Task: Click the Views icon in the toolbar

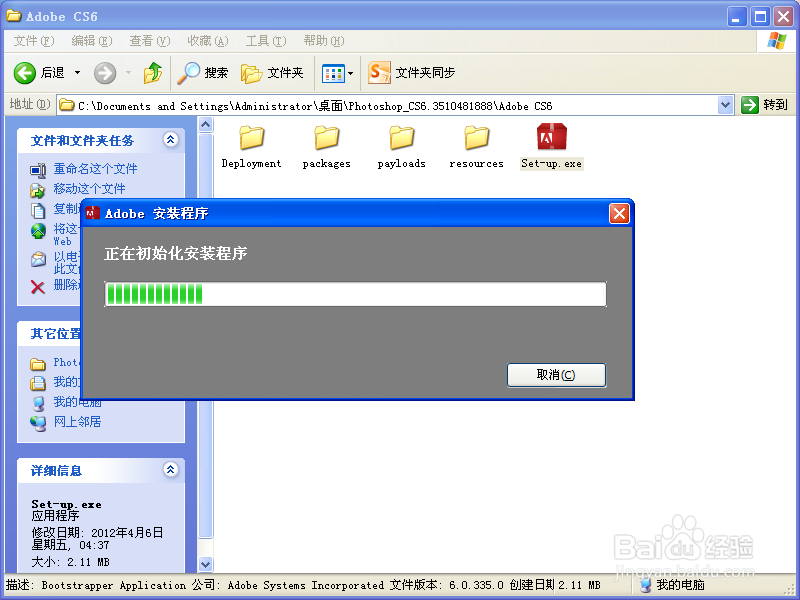Action: 330,72
